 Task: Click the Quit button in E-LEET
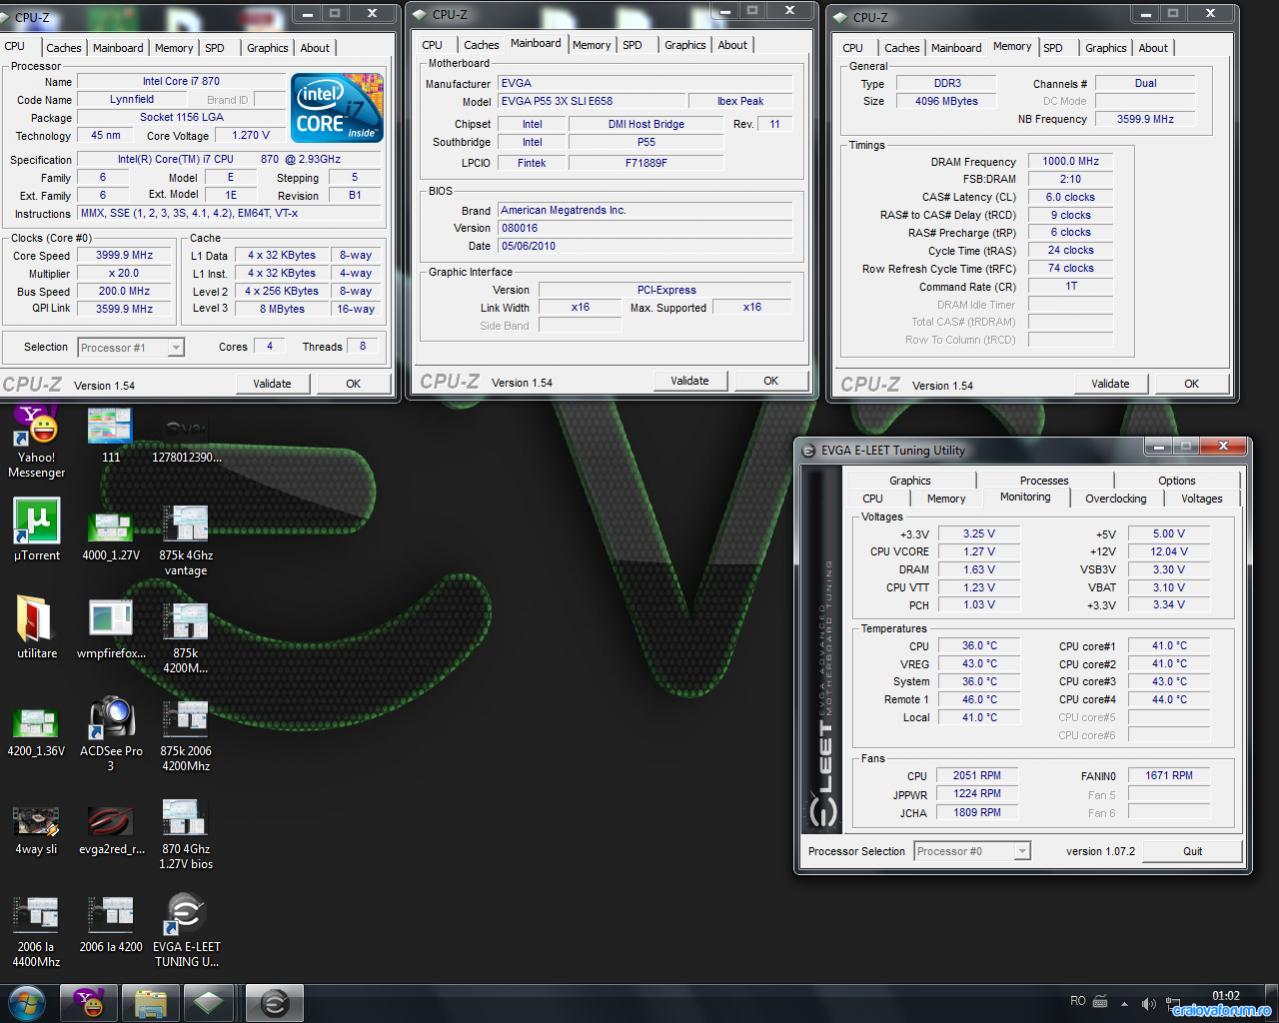tap(1193, 851)
